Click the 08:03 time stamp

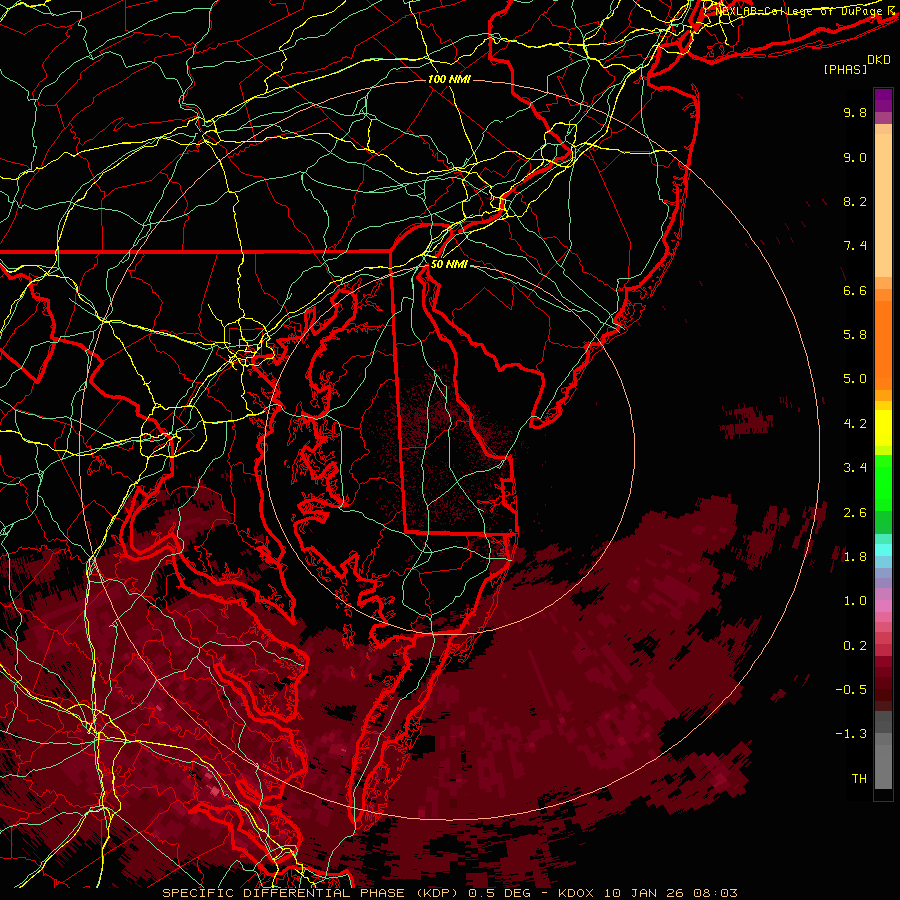coord(715,893)
